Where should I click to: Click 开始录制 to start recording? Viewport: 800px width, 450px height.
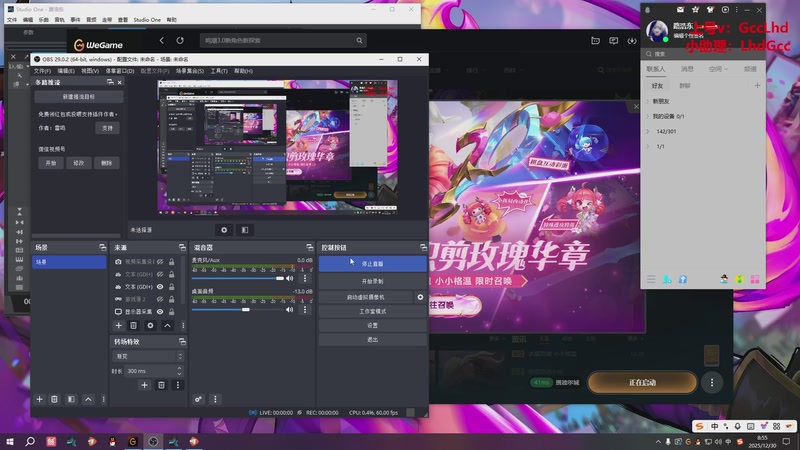point(372,281)
